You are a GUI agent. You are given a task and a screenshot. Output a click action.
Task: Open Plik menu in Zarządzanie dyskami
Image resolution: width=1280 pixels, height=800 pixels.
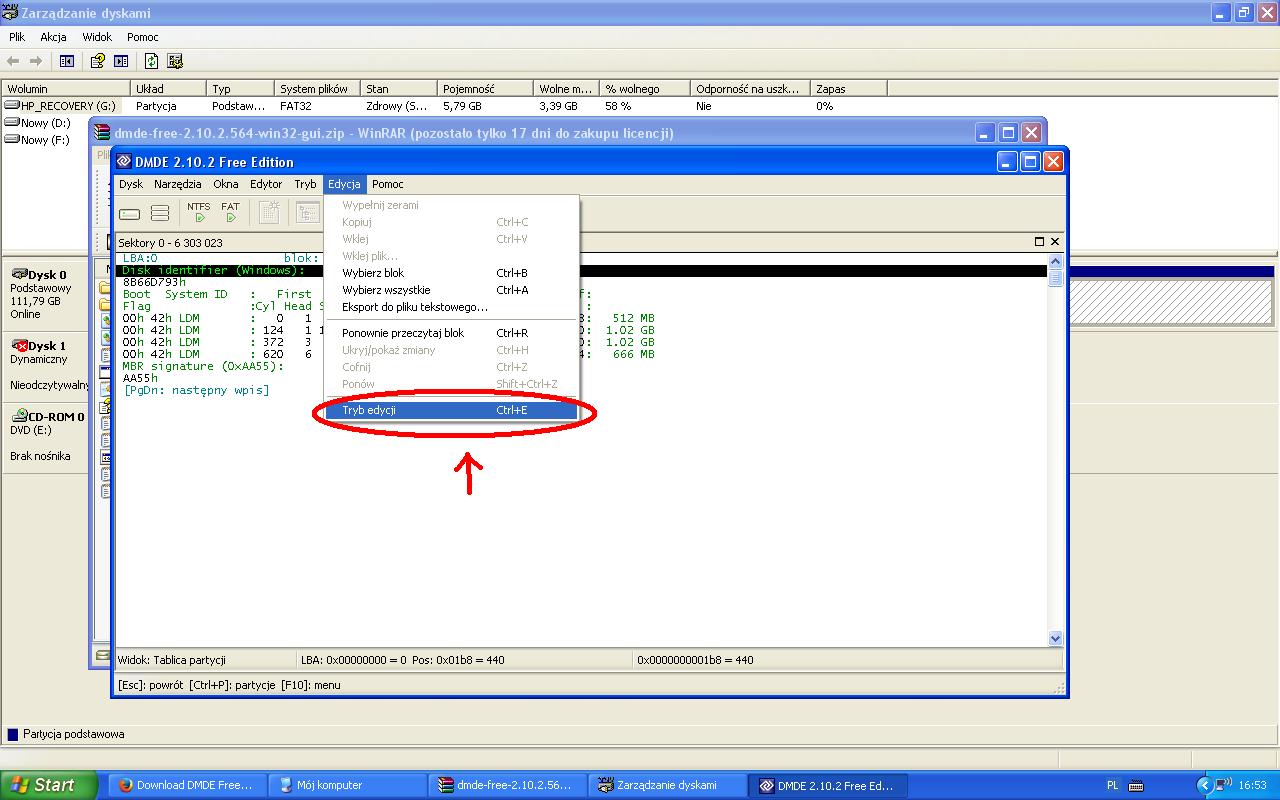point(17,37)
